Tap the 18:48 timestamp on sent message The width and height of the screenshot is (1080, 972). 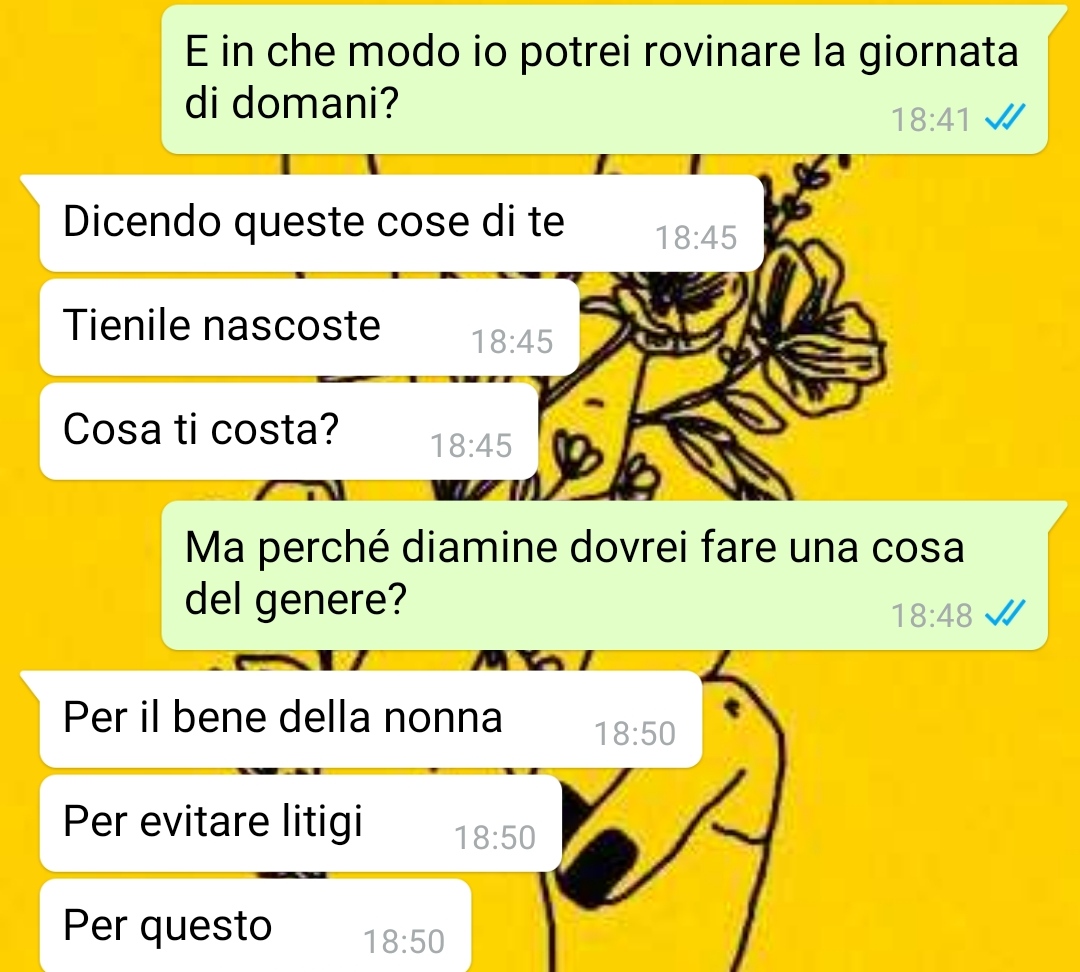pyautogui.click(x=931, y=616)
